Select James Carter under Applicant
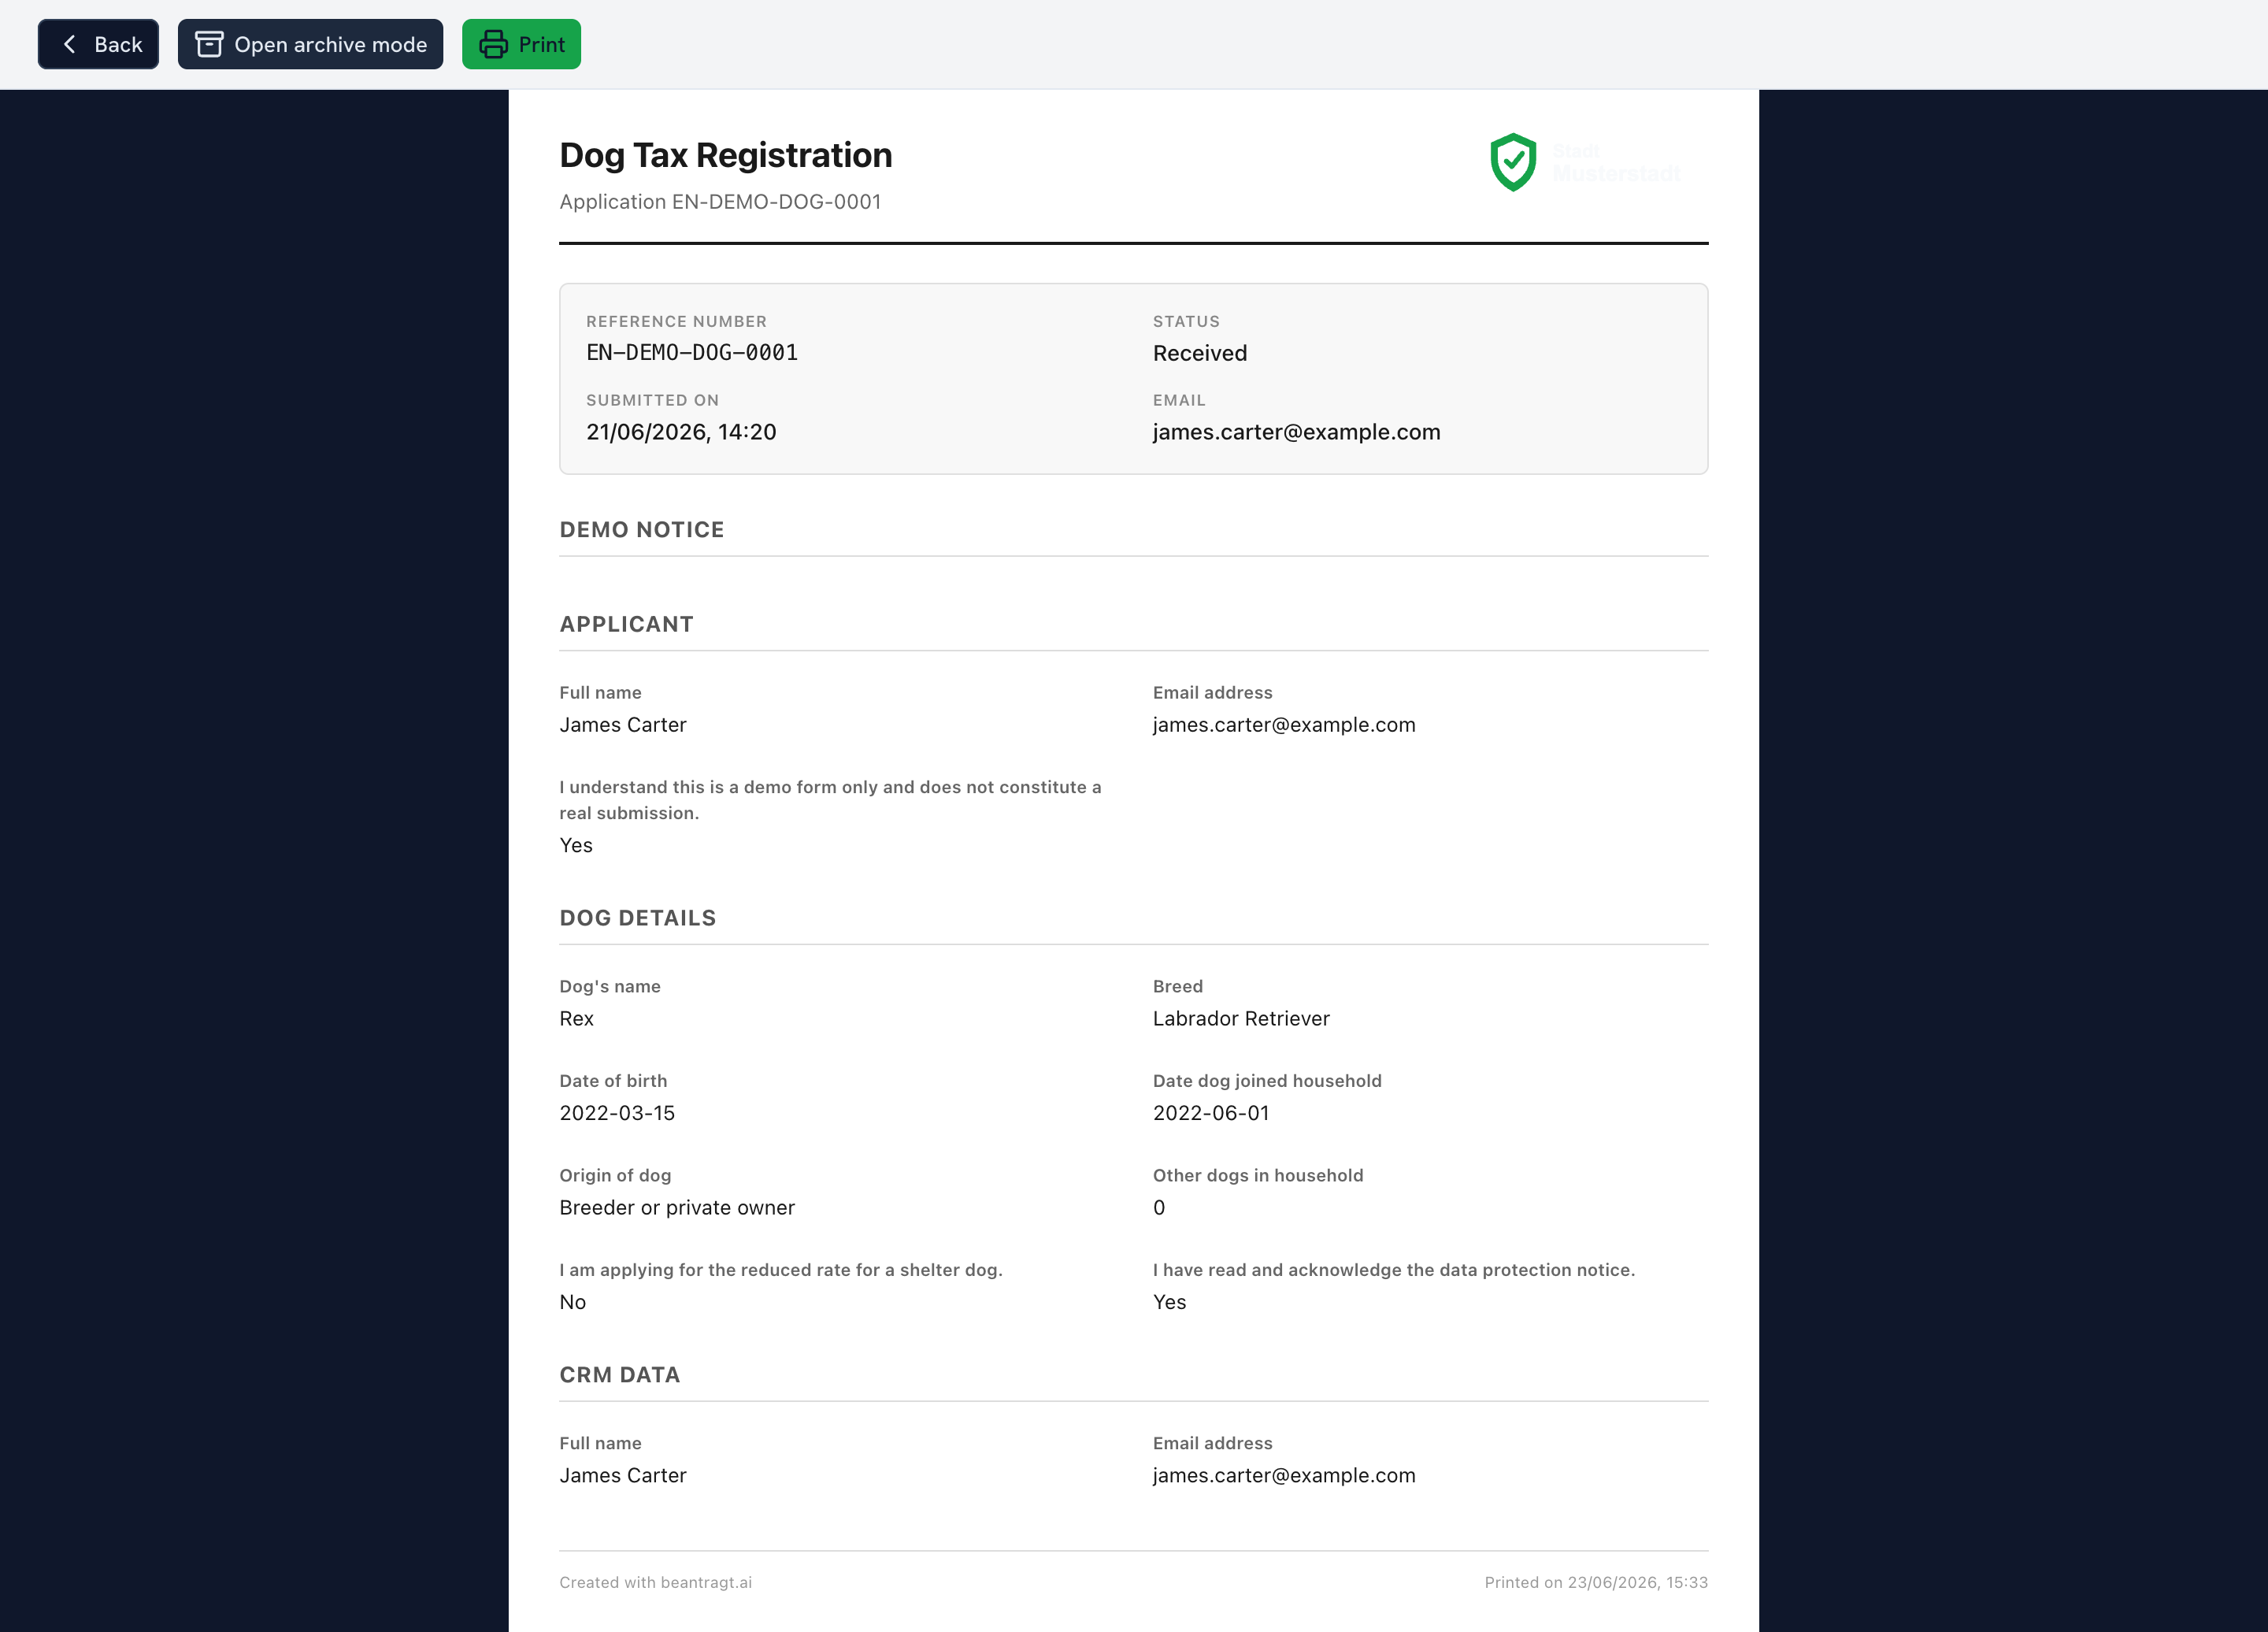Image resolution: width=2268 pixels, height=1632 pixels. click(x=623, y=725)
